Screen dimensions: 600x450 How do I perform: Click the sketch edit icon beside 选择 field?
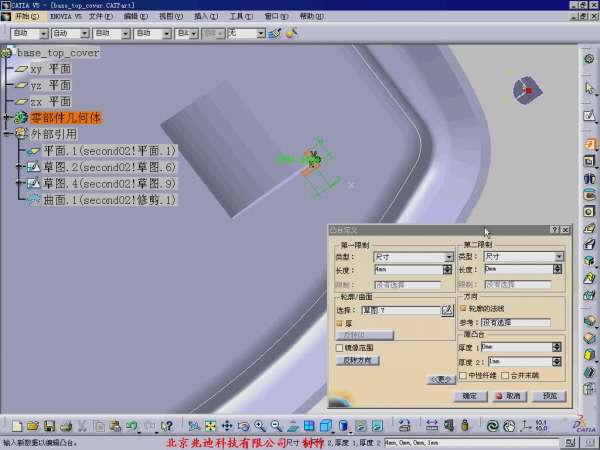[x=448, y=311]
